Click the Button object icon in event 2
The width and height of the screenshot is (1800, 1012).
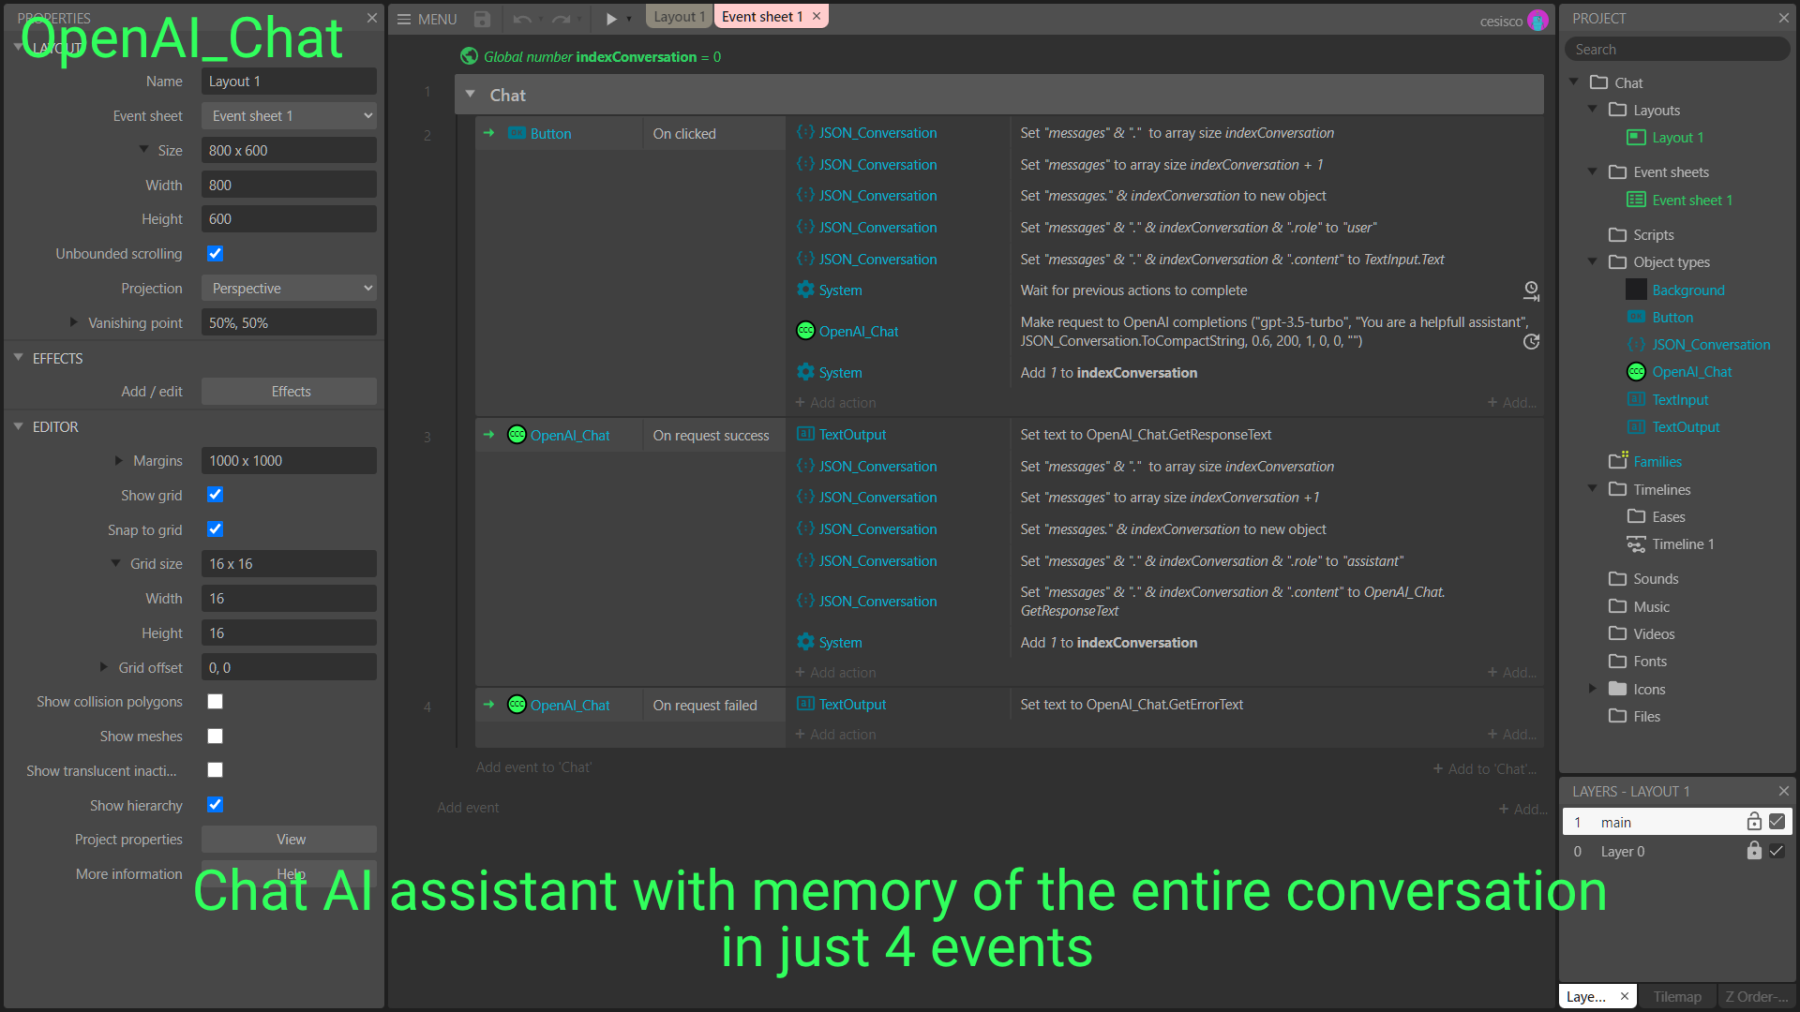[x=516, y=132]
